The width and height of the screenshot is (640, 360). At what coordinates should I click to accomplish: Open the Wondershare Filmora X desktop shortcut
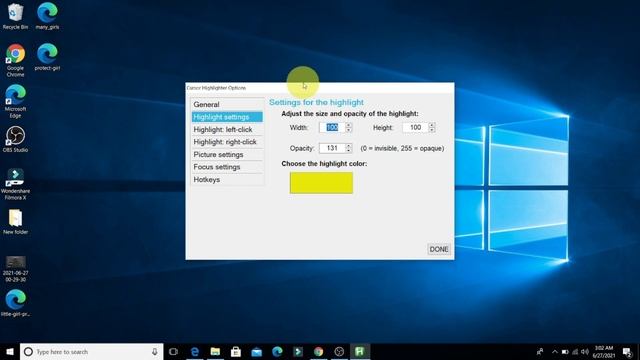coord(15,184)
